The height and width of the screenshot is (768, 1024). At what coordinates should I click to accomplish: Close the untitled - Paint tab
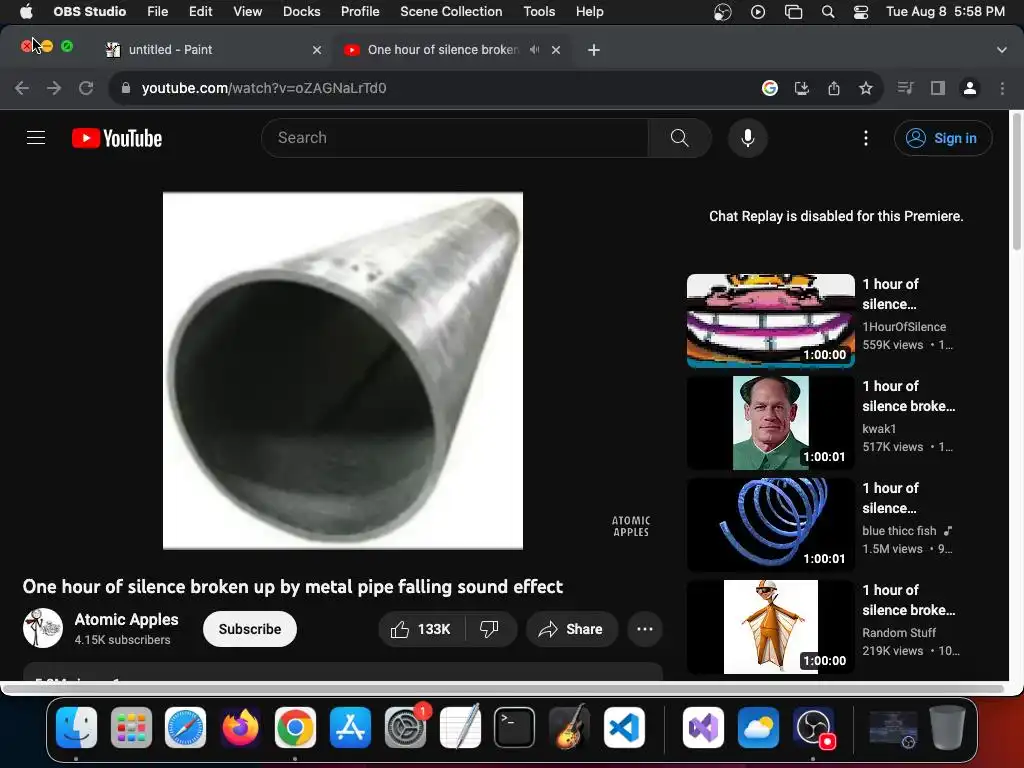click(317, 50)
